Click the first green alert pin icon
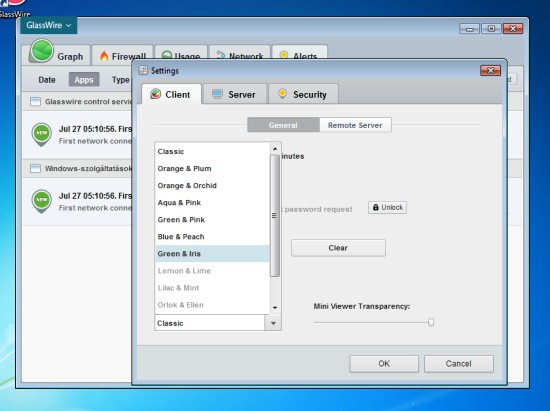 tap(42, 134)
